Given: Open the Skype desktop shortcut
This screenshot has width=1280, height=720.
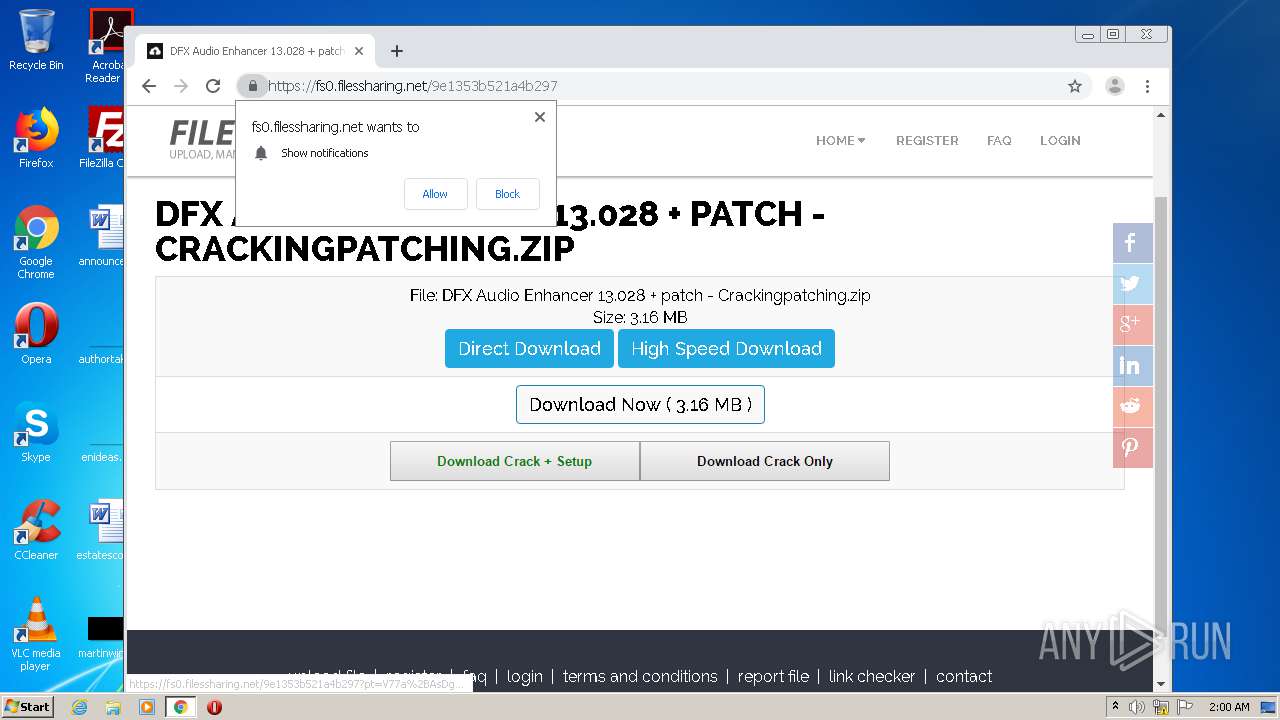Looking at the screenshot, I should click(36, 432).
